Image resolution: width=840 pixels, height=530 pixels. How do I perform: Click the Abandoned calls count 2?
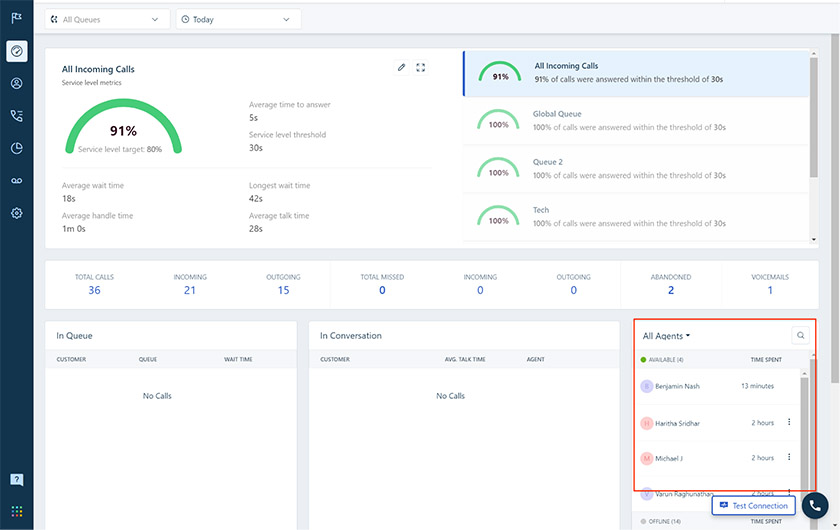671,290
